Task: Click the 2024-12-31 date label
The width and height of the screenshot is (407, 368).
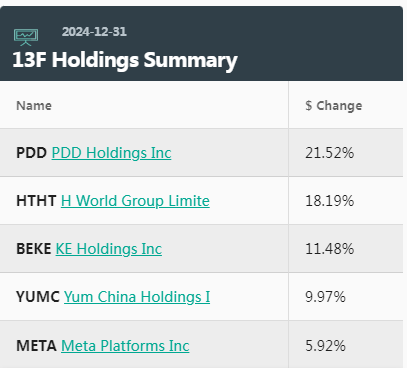Action: point(94,32)
